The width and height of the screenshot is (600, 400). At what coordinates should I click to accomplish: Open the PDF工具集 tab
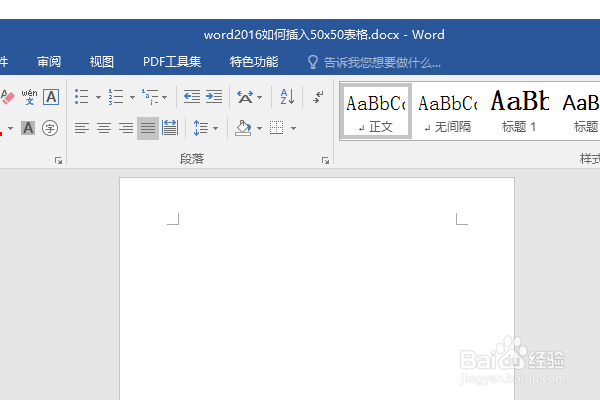[172, 62]
